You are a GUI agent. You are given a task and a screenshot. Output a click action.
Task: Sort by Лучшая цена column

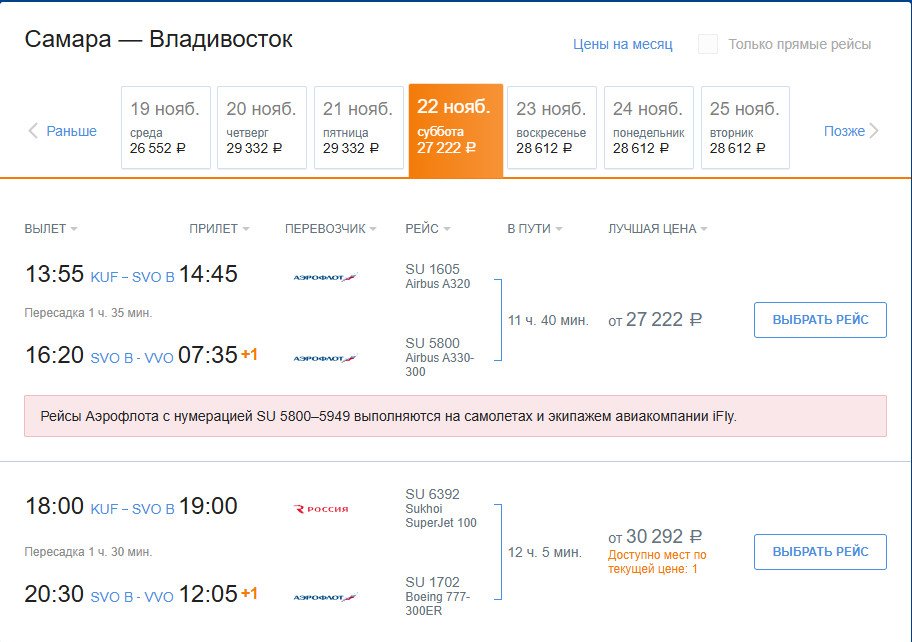(657, 229)
